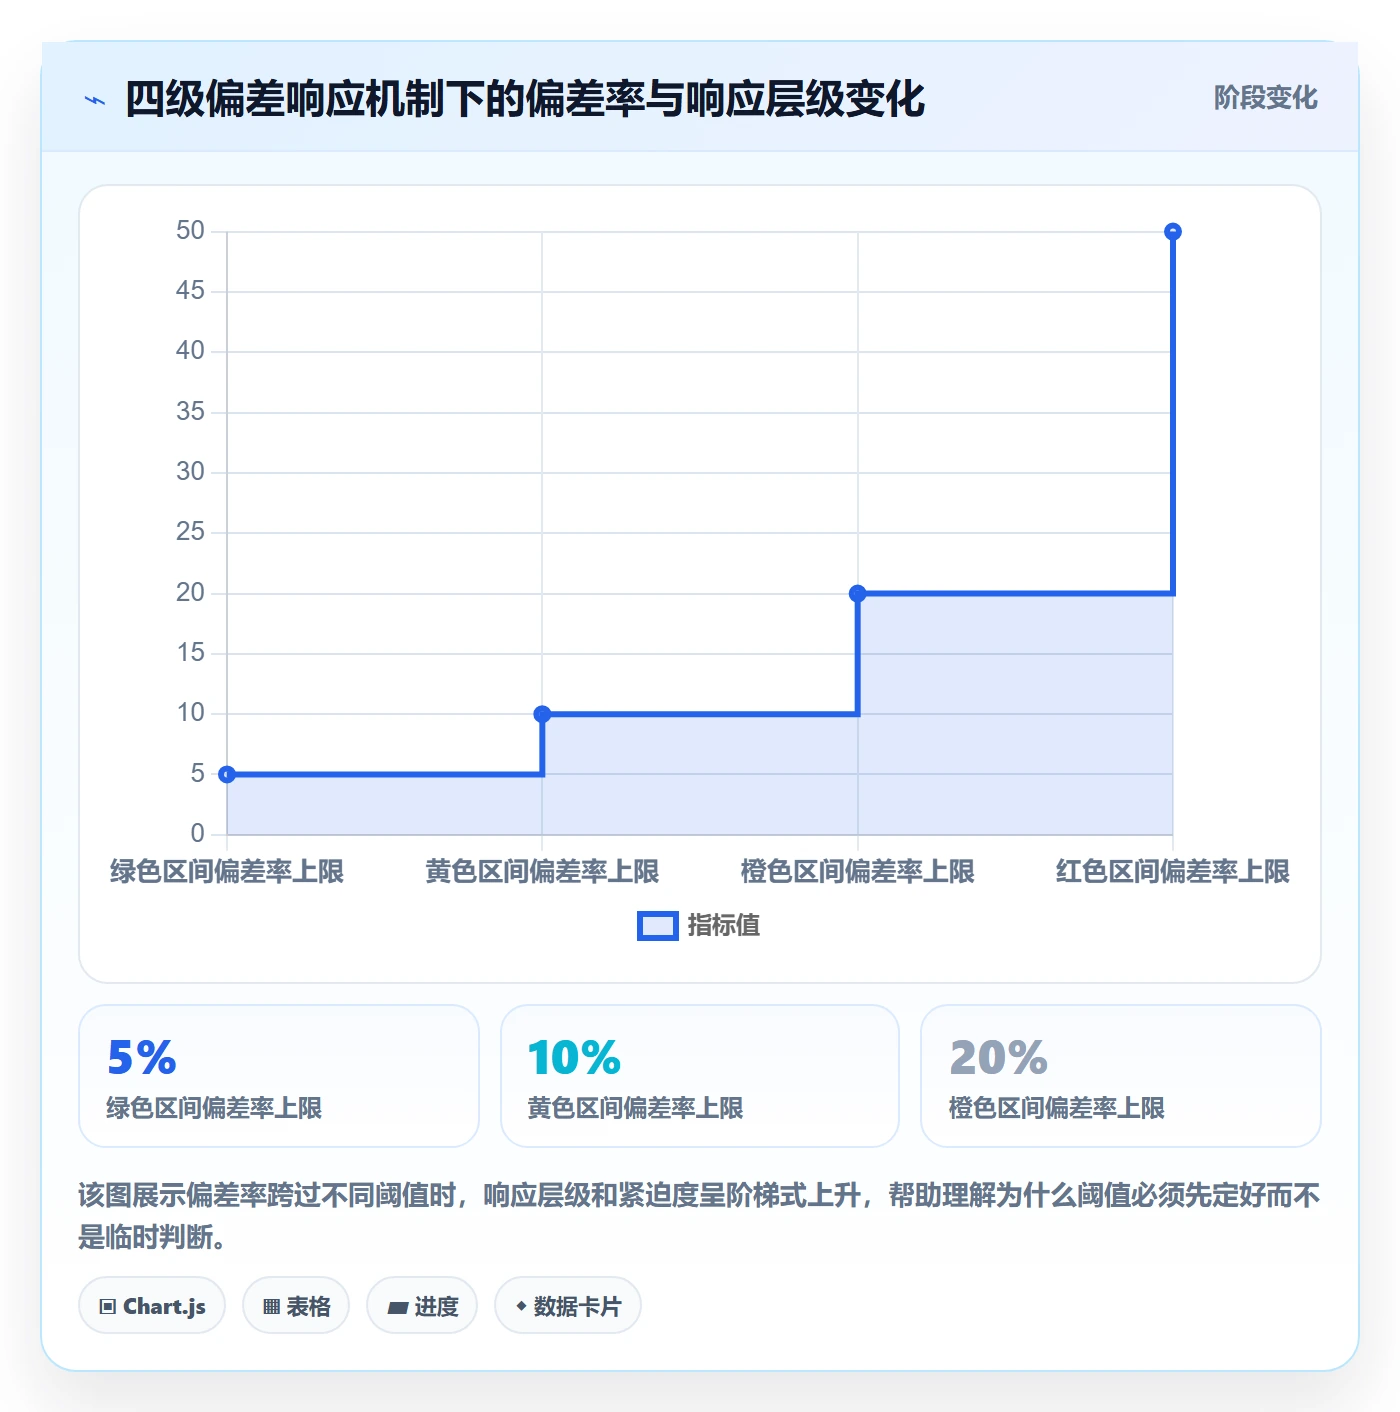The image size is (1400, 1412).
Task: Click the 指标值 legend label text
Action: pyautogui.click(x=724, y=926)
